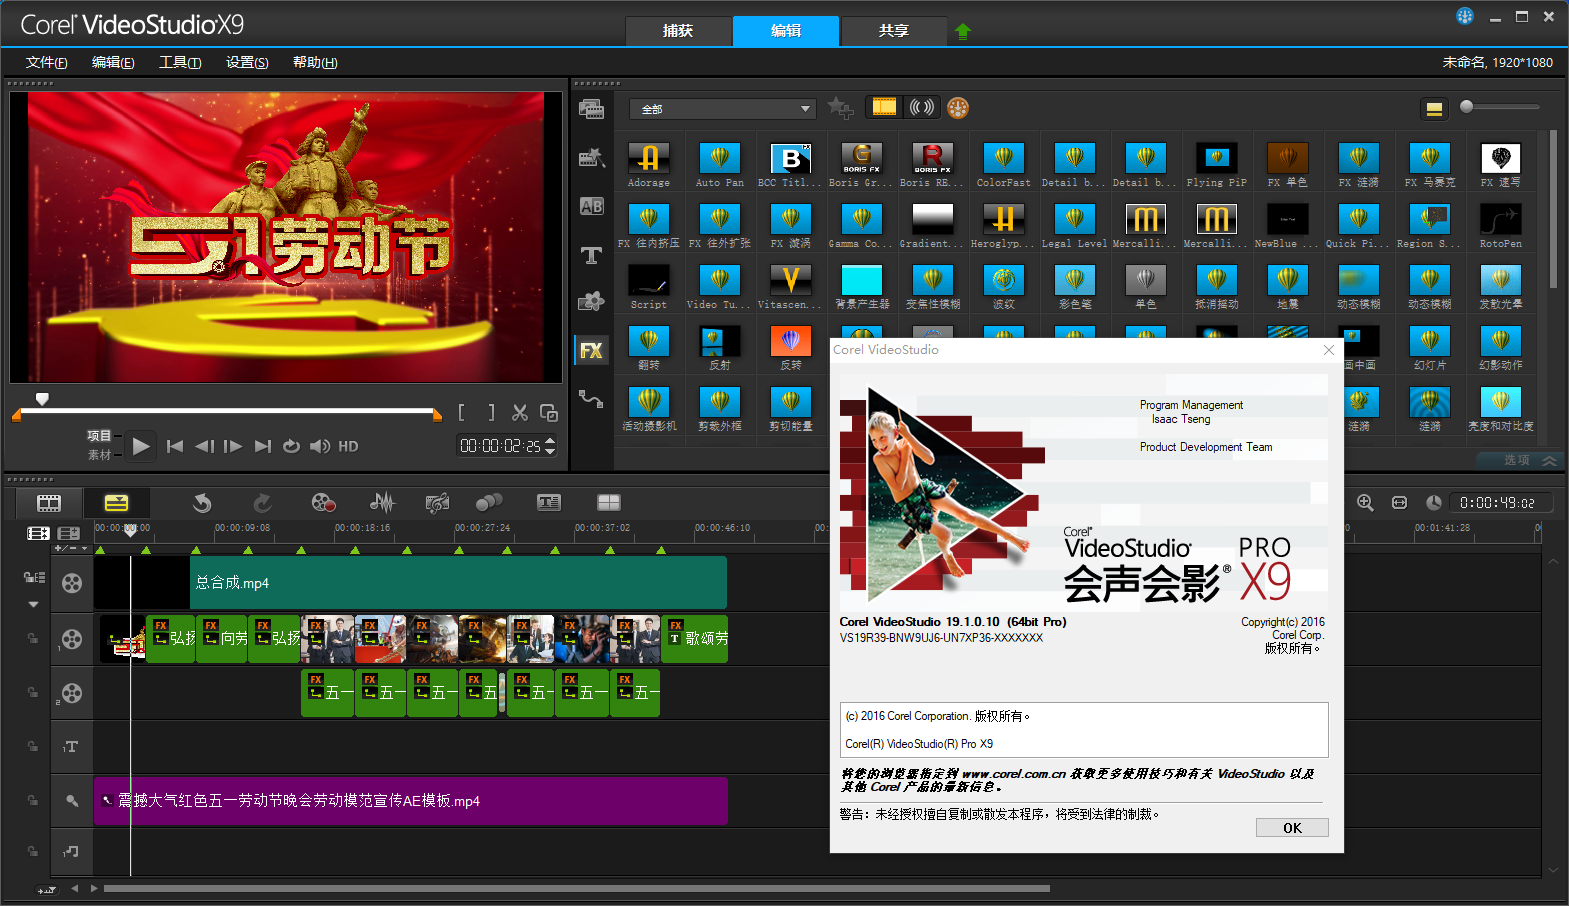Toggle HD preview mode
The height and width of the screenshot is (906, 1569).
coord(348,446)
